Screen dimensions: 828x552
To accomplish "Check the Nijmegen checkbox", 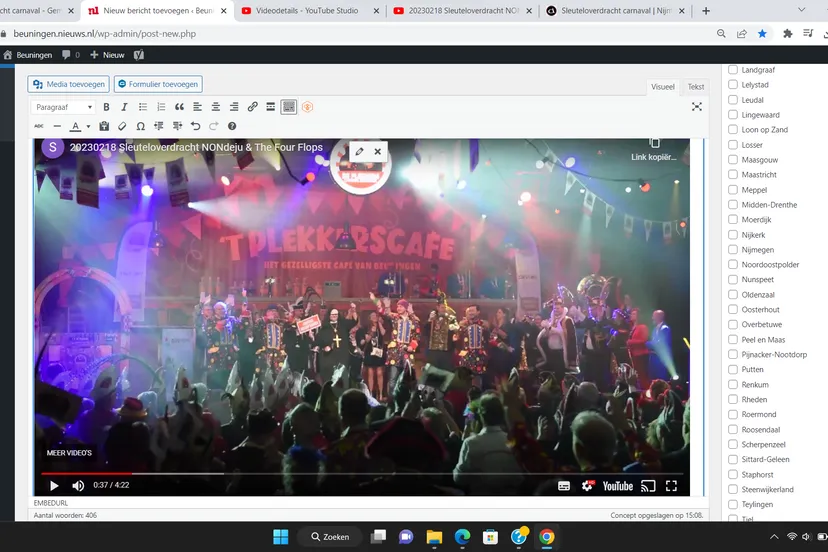I will 733,250.
